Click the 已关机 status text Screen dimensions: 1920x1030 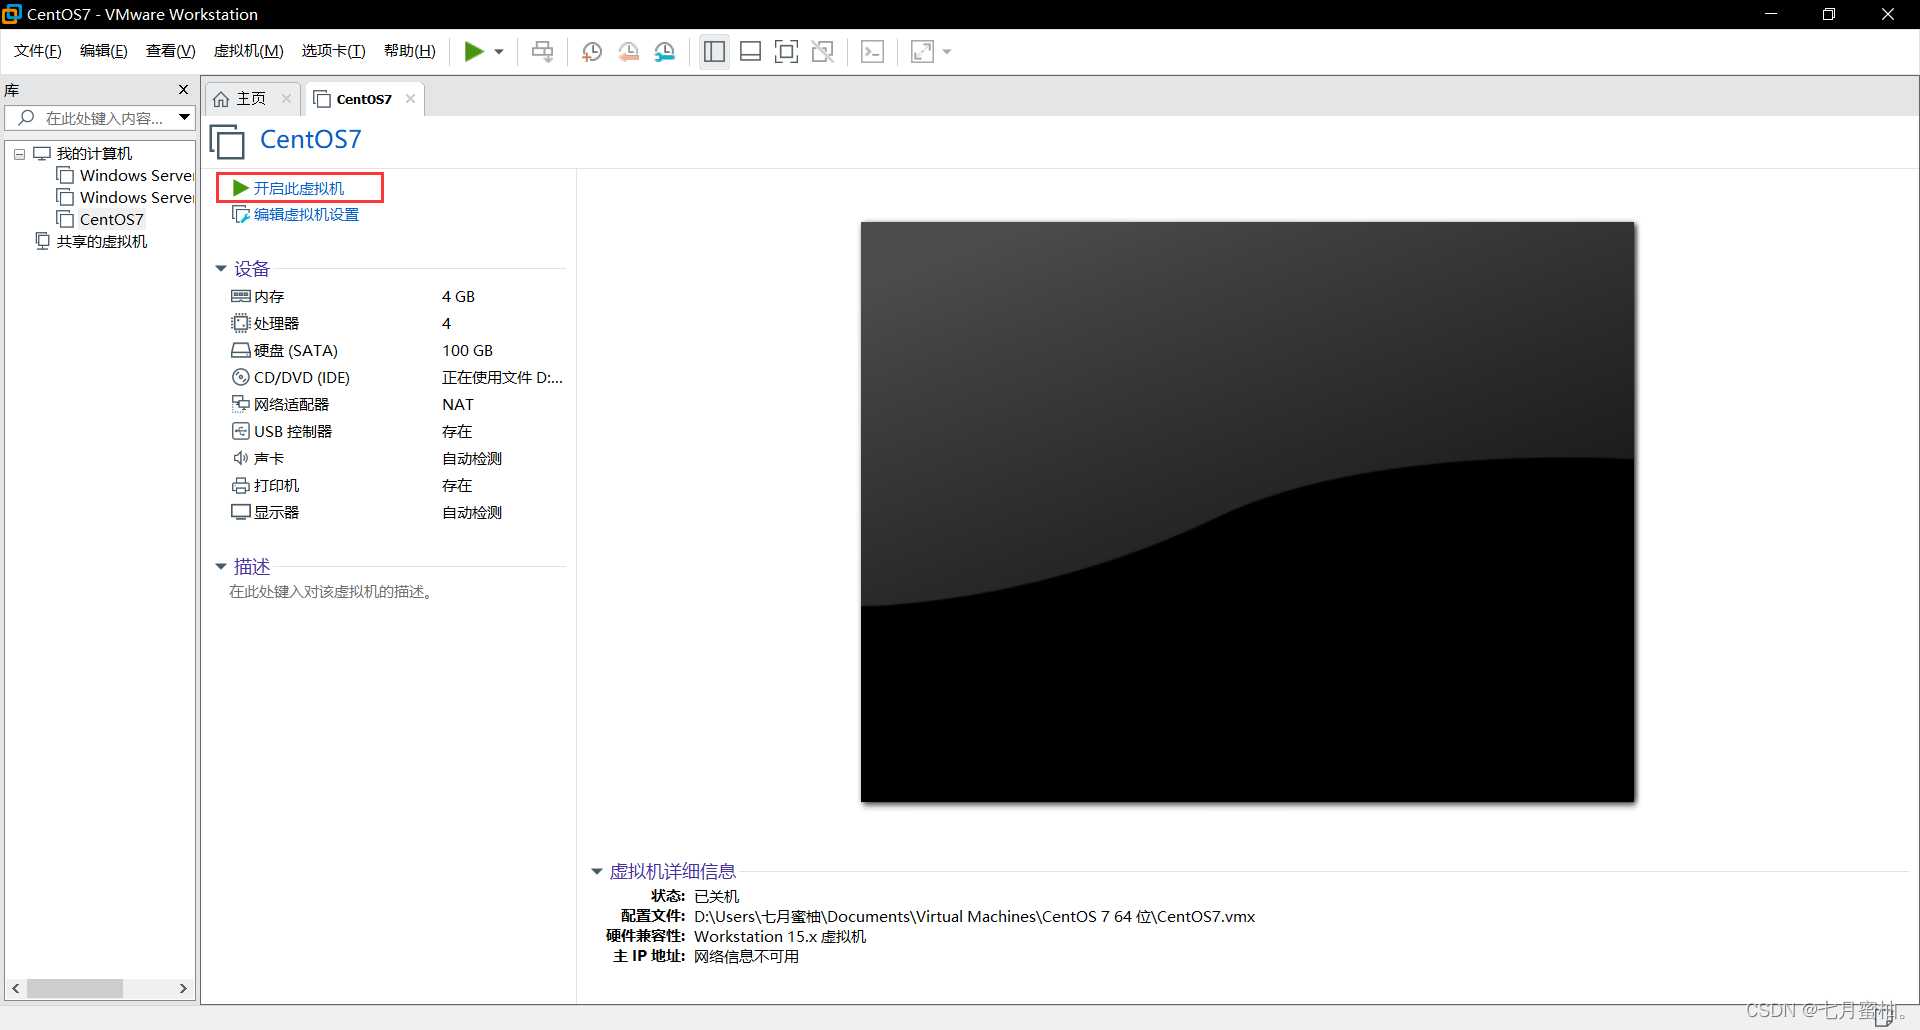(x=717, y=896)
